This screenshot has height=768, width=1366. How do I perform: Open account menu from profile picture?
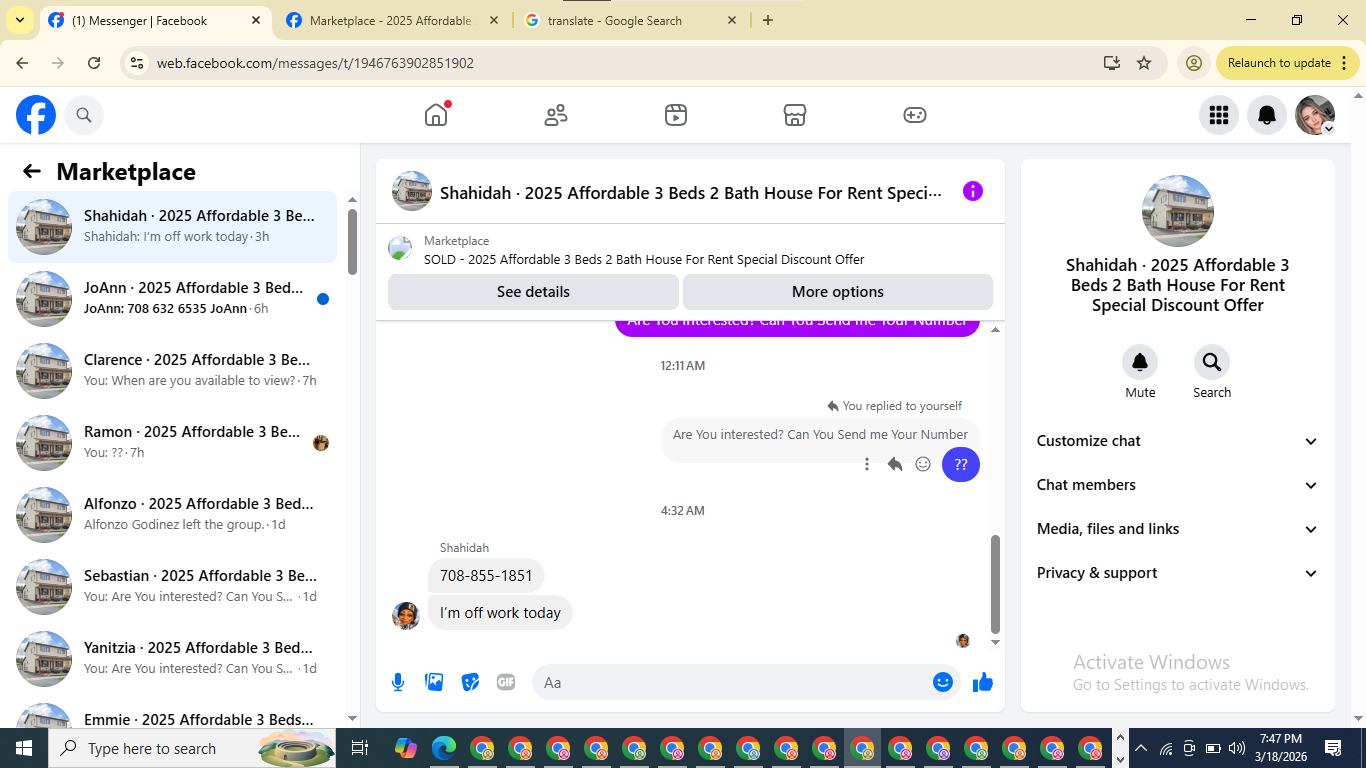click(x=1315, y=115)
